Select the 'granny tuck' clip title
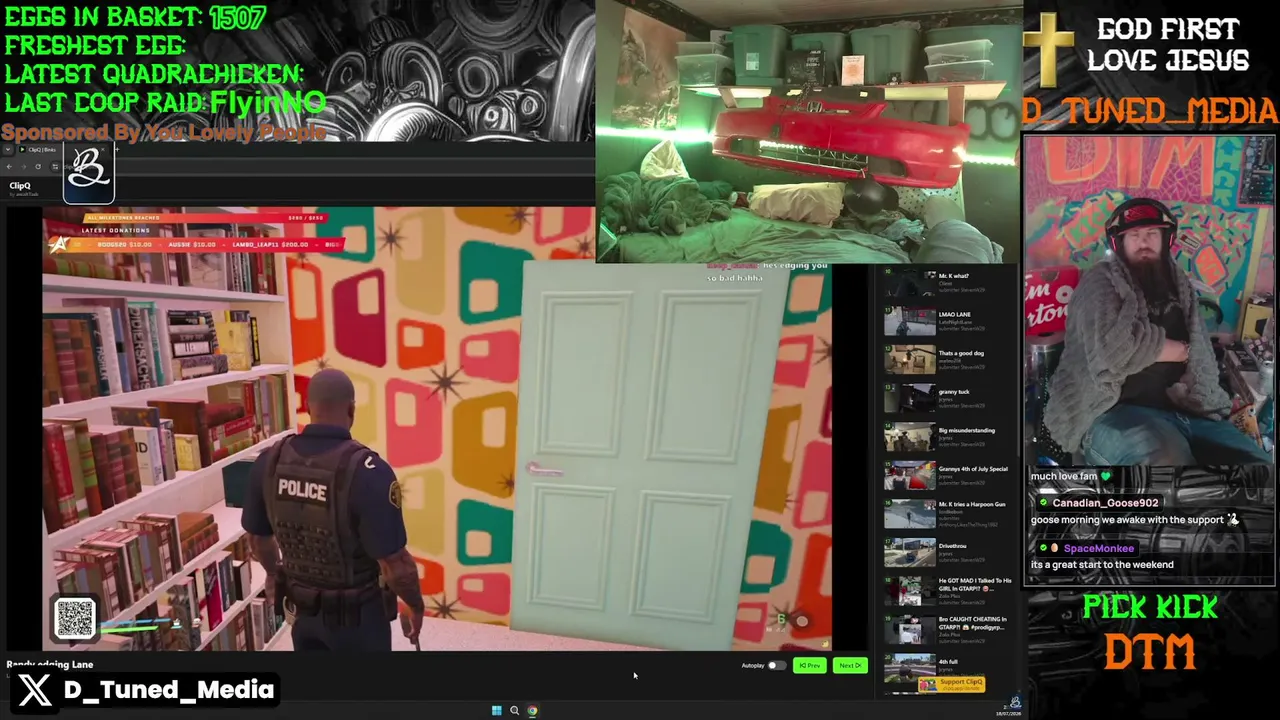Viewport: 1280px width, 720px height. pyautogui.click(x=954, y=392)
